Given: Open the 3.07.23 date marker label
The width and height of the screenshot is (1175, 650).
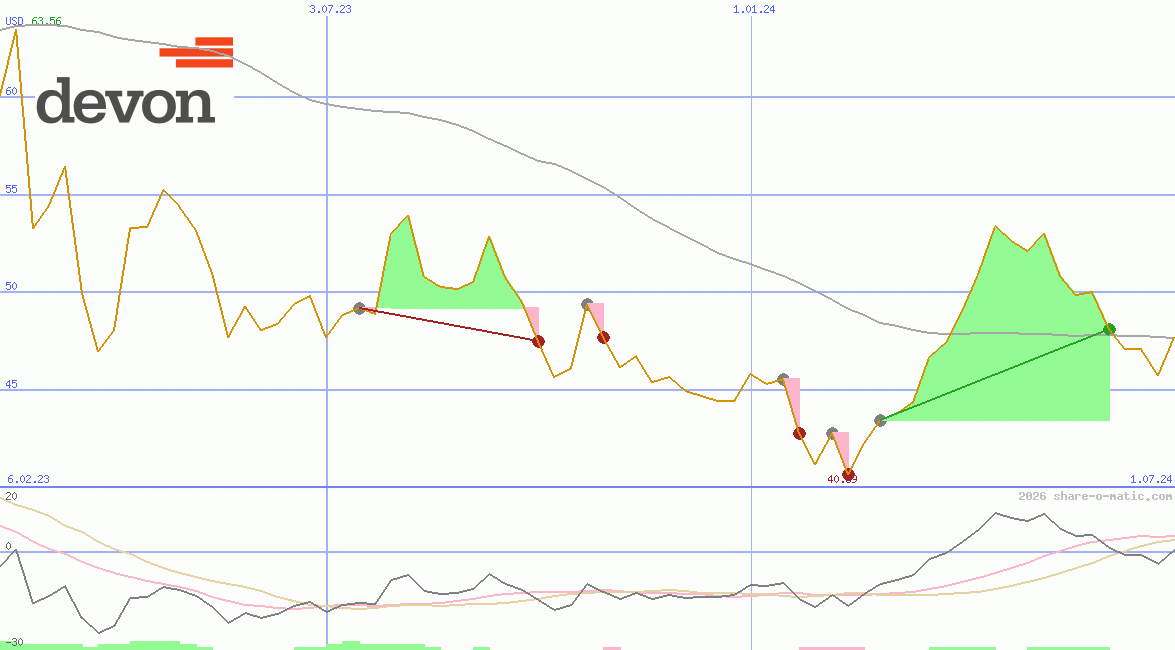Looking at the screenshot, I should (x=332, y=10).
